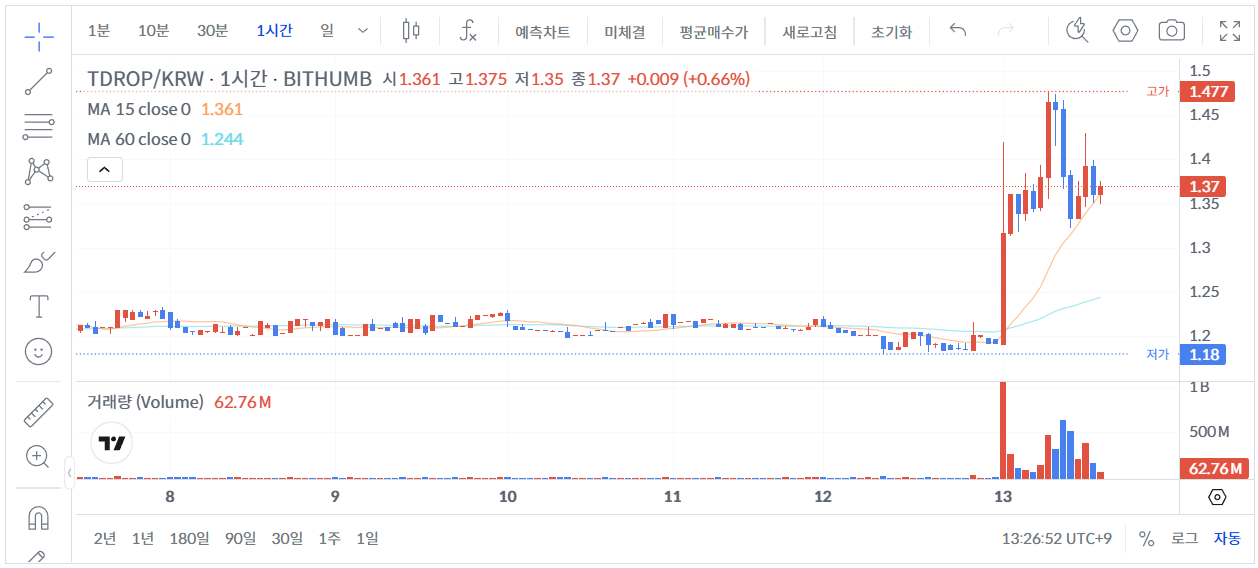Click the 1.18 low price label

coord(1204,355)
